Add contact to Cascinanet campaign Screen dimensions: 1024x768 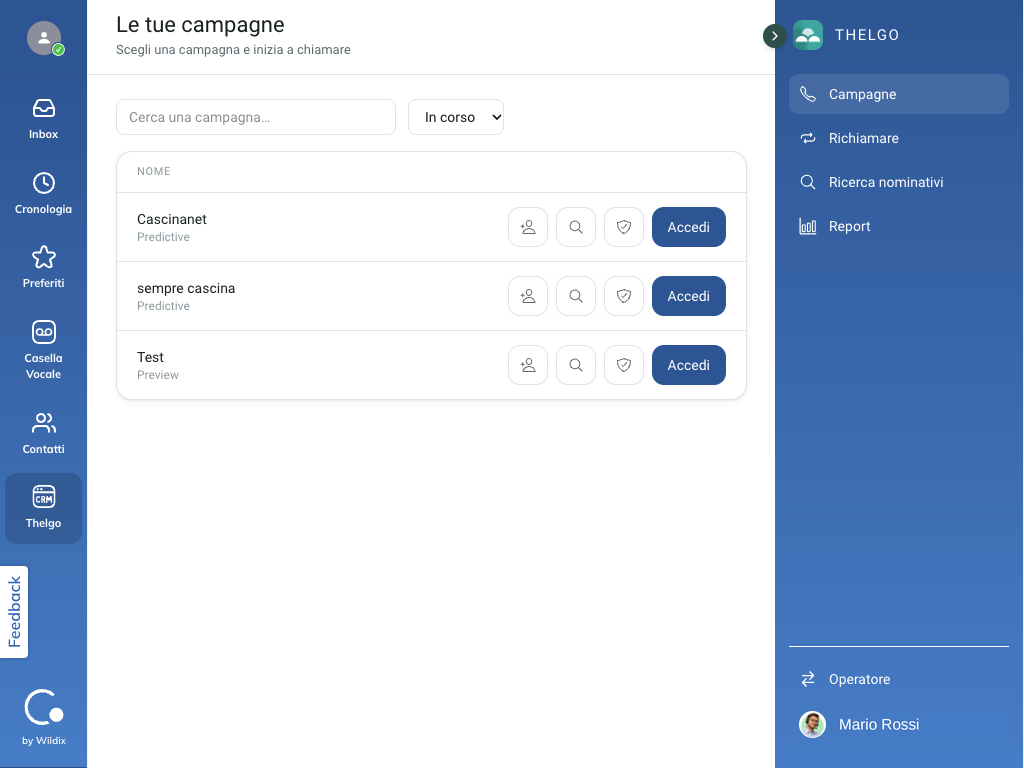(528, 227)
